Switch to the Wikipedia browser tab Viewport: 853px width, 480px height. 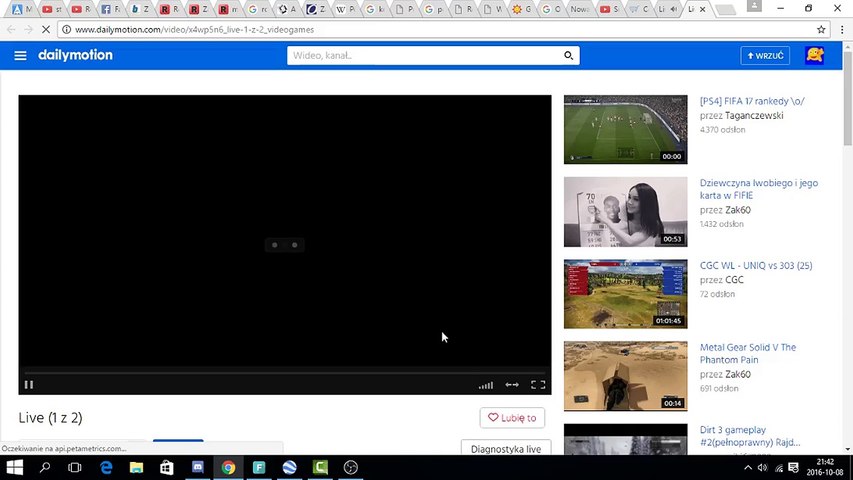(x=345, y=9)
